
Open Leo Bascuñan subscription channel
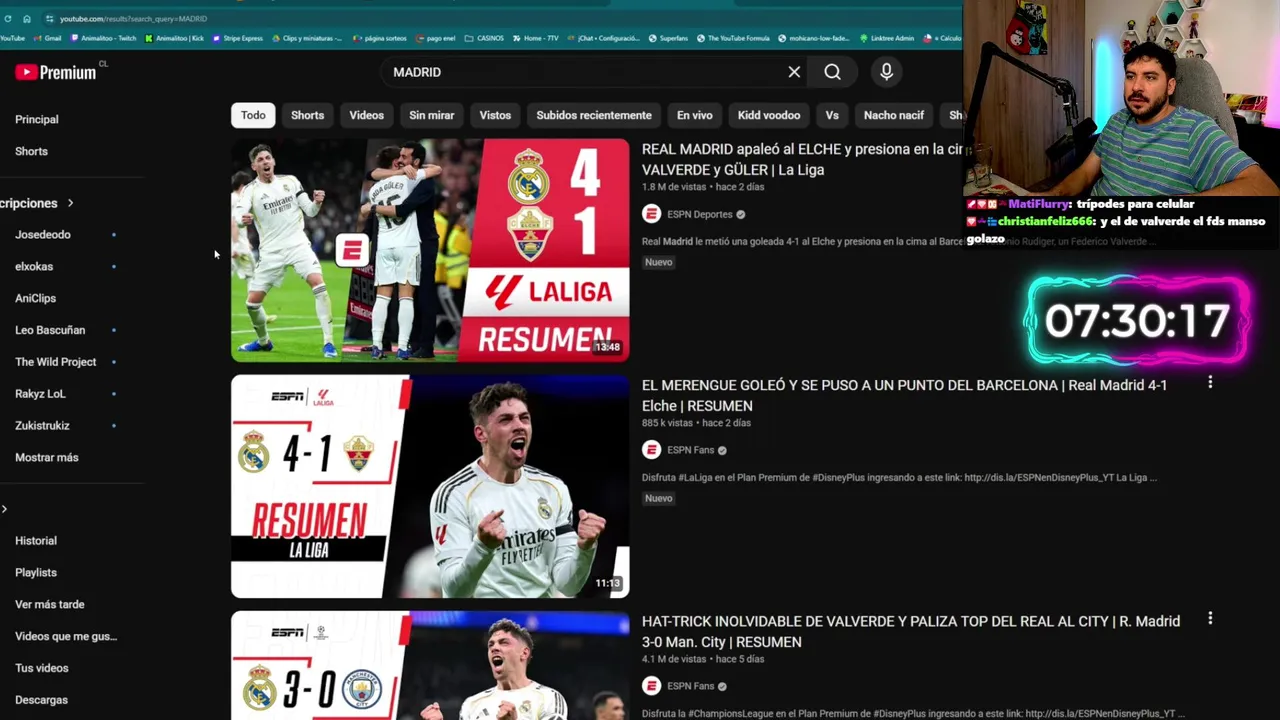point(50,330)
